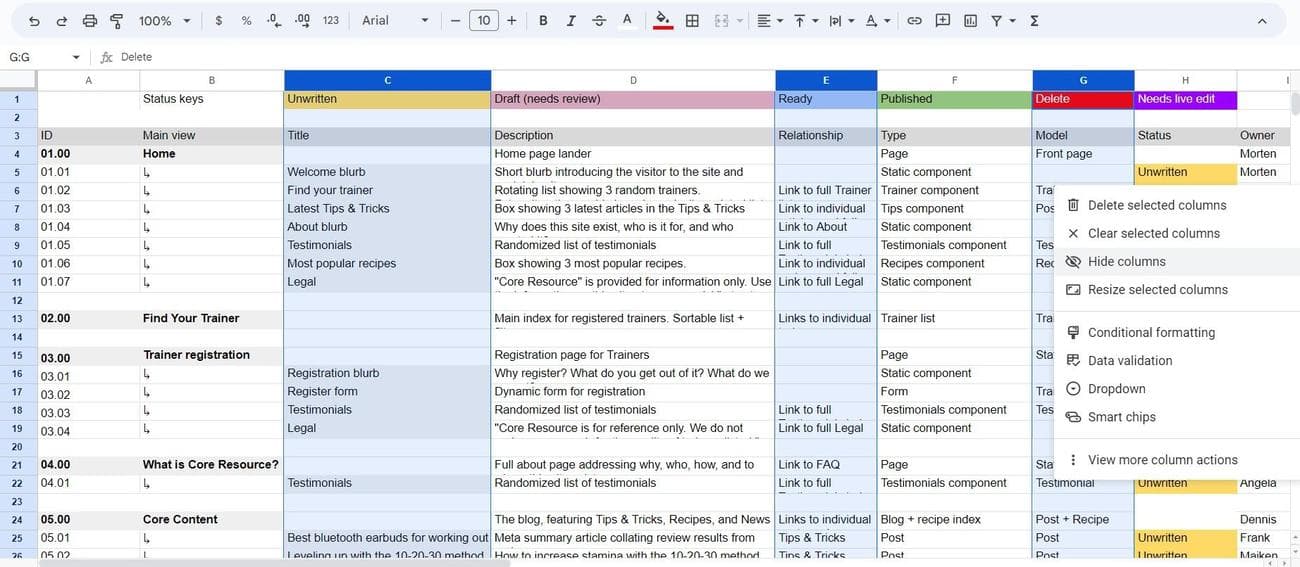This screenshot has height=567, width=1300.
Task: Click the font size input field
Action: [x=484, y=21]
